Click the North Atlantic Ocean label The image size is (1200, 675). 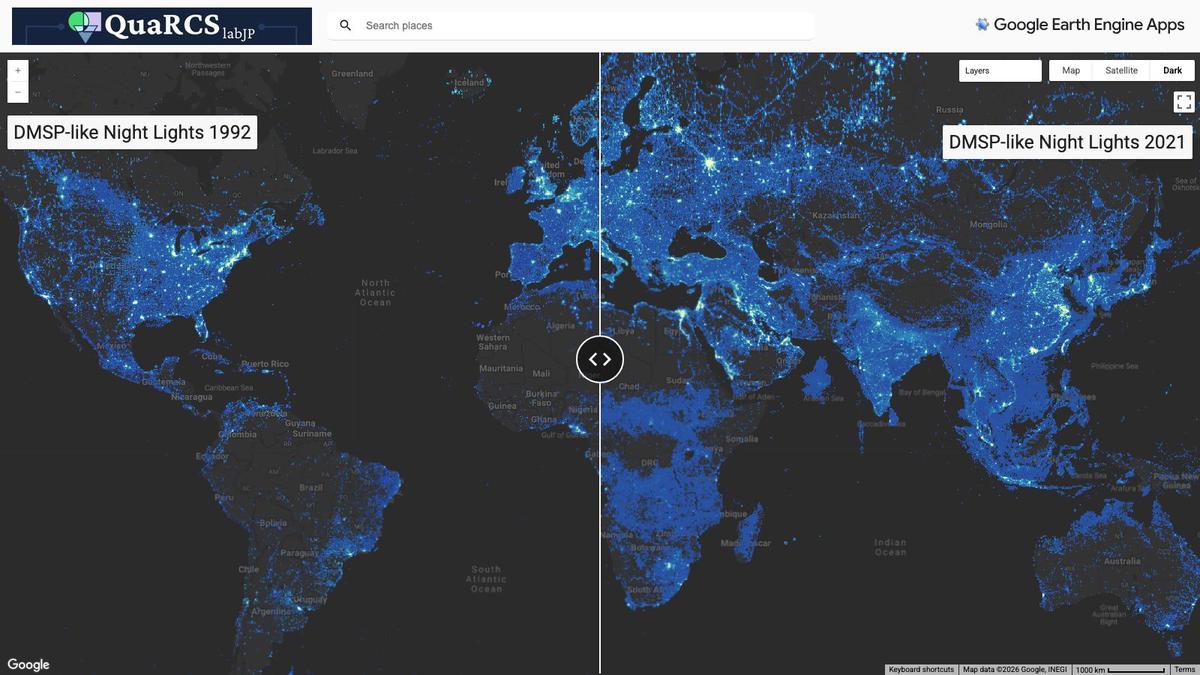point(376,293)
